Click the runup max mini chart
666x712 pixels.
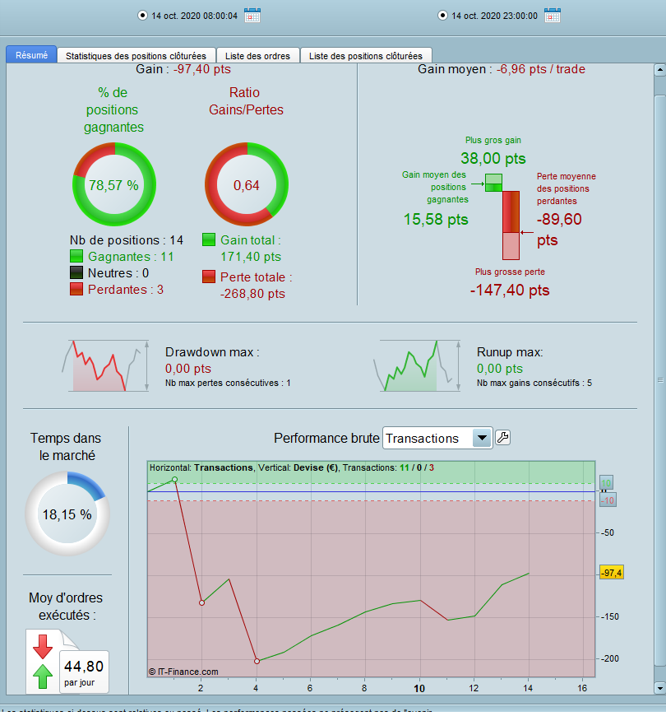417,366
